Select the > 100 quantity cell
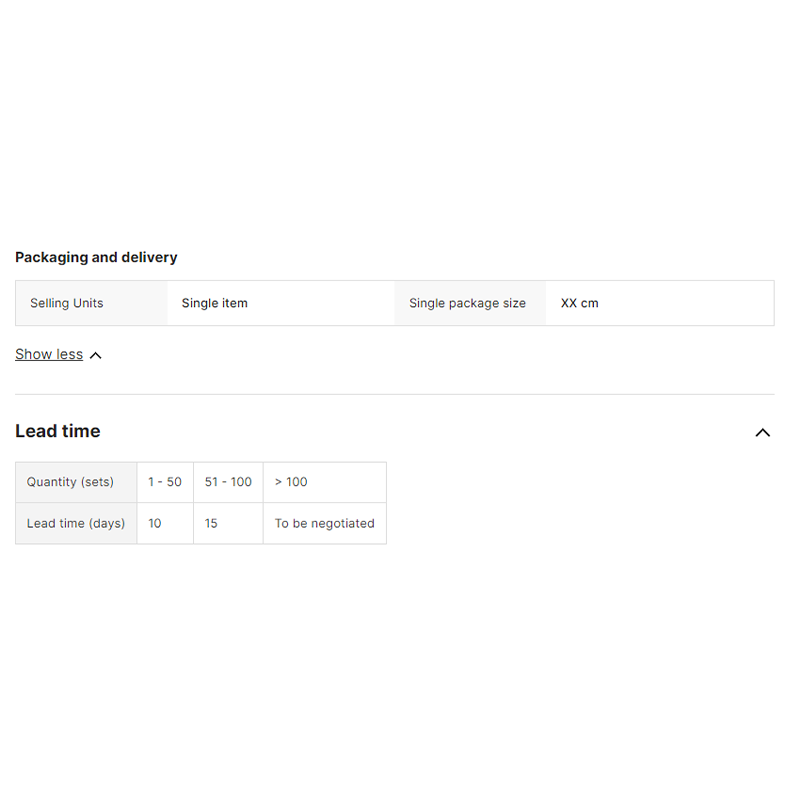Screen dimensions: 800x800 (325, 482)
